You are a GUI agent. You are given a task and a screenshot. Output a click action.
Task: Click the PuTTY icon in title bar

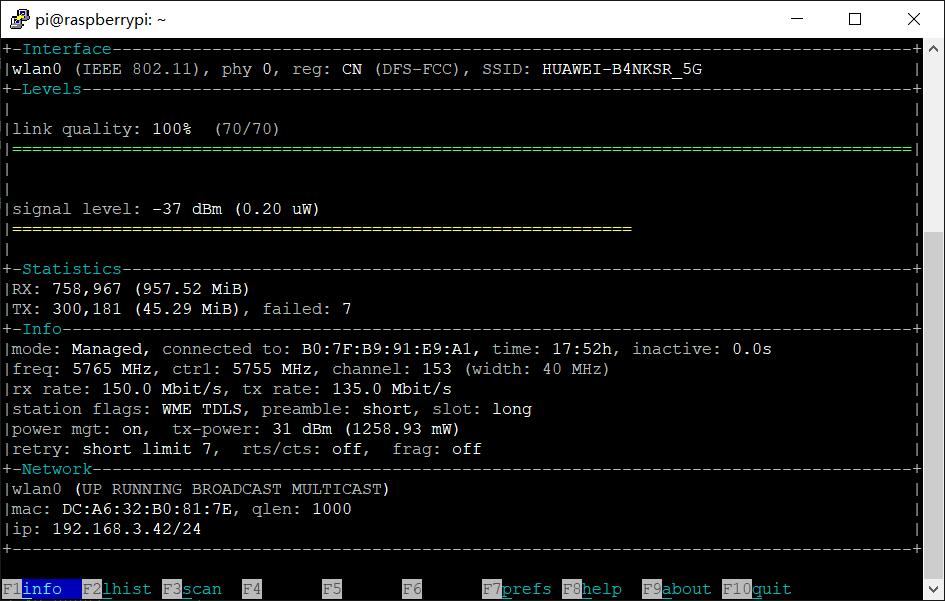coord(19,19)
